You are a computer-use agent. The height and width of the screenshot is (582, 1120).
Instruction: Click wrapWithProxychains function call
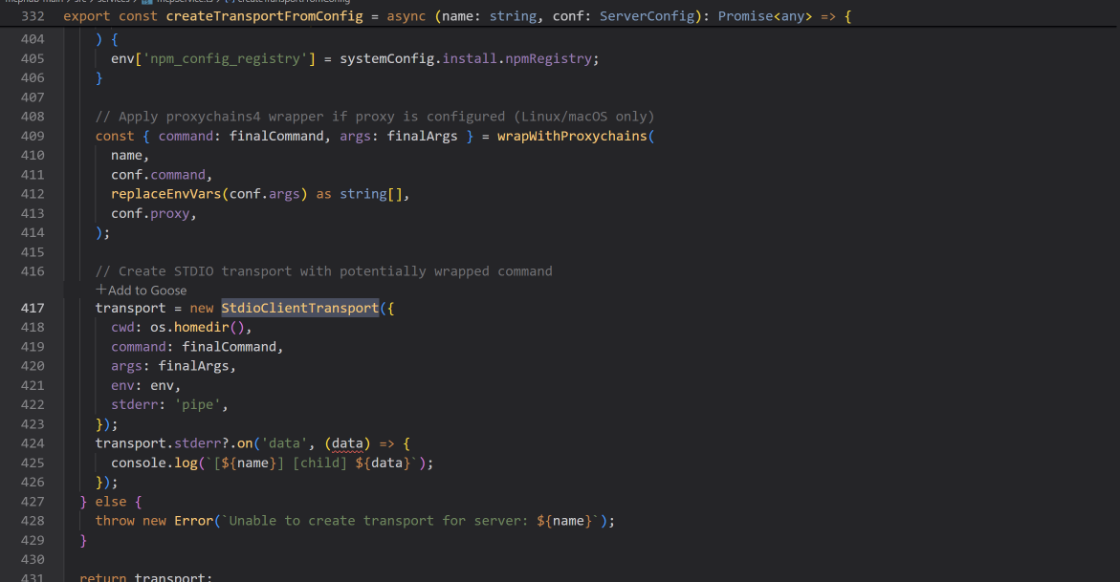click(572, 136)
